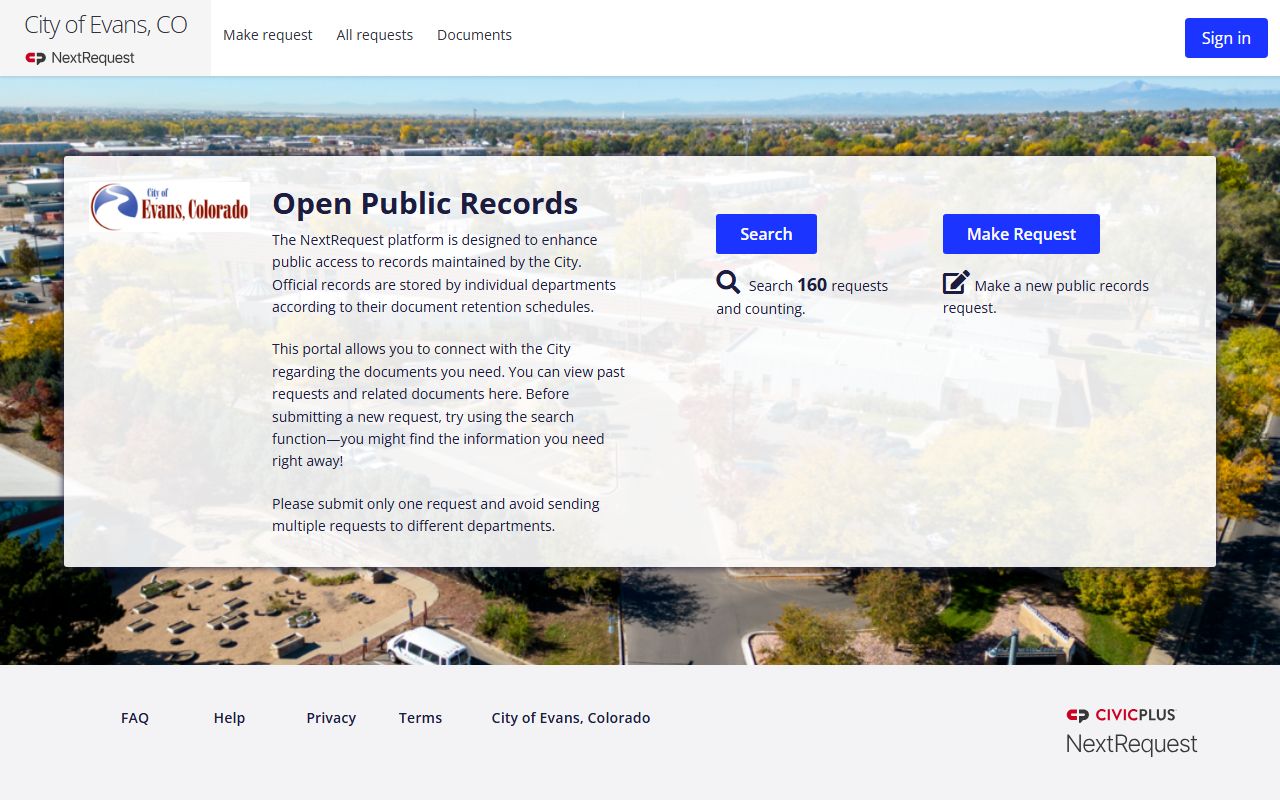Click the magnifying glass search icon

pyautogui.click(x=728, y=283)
